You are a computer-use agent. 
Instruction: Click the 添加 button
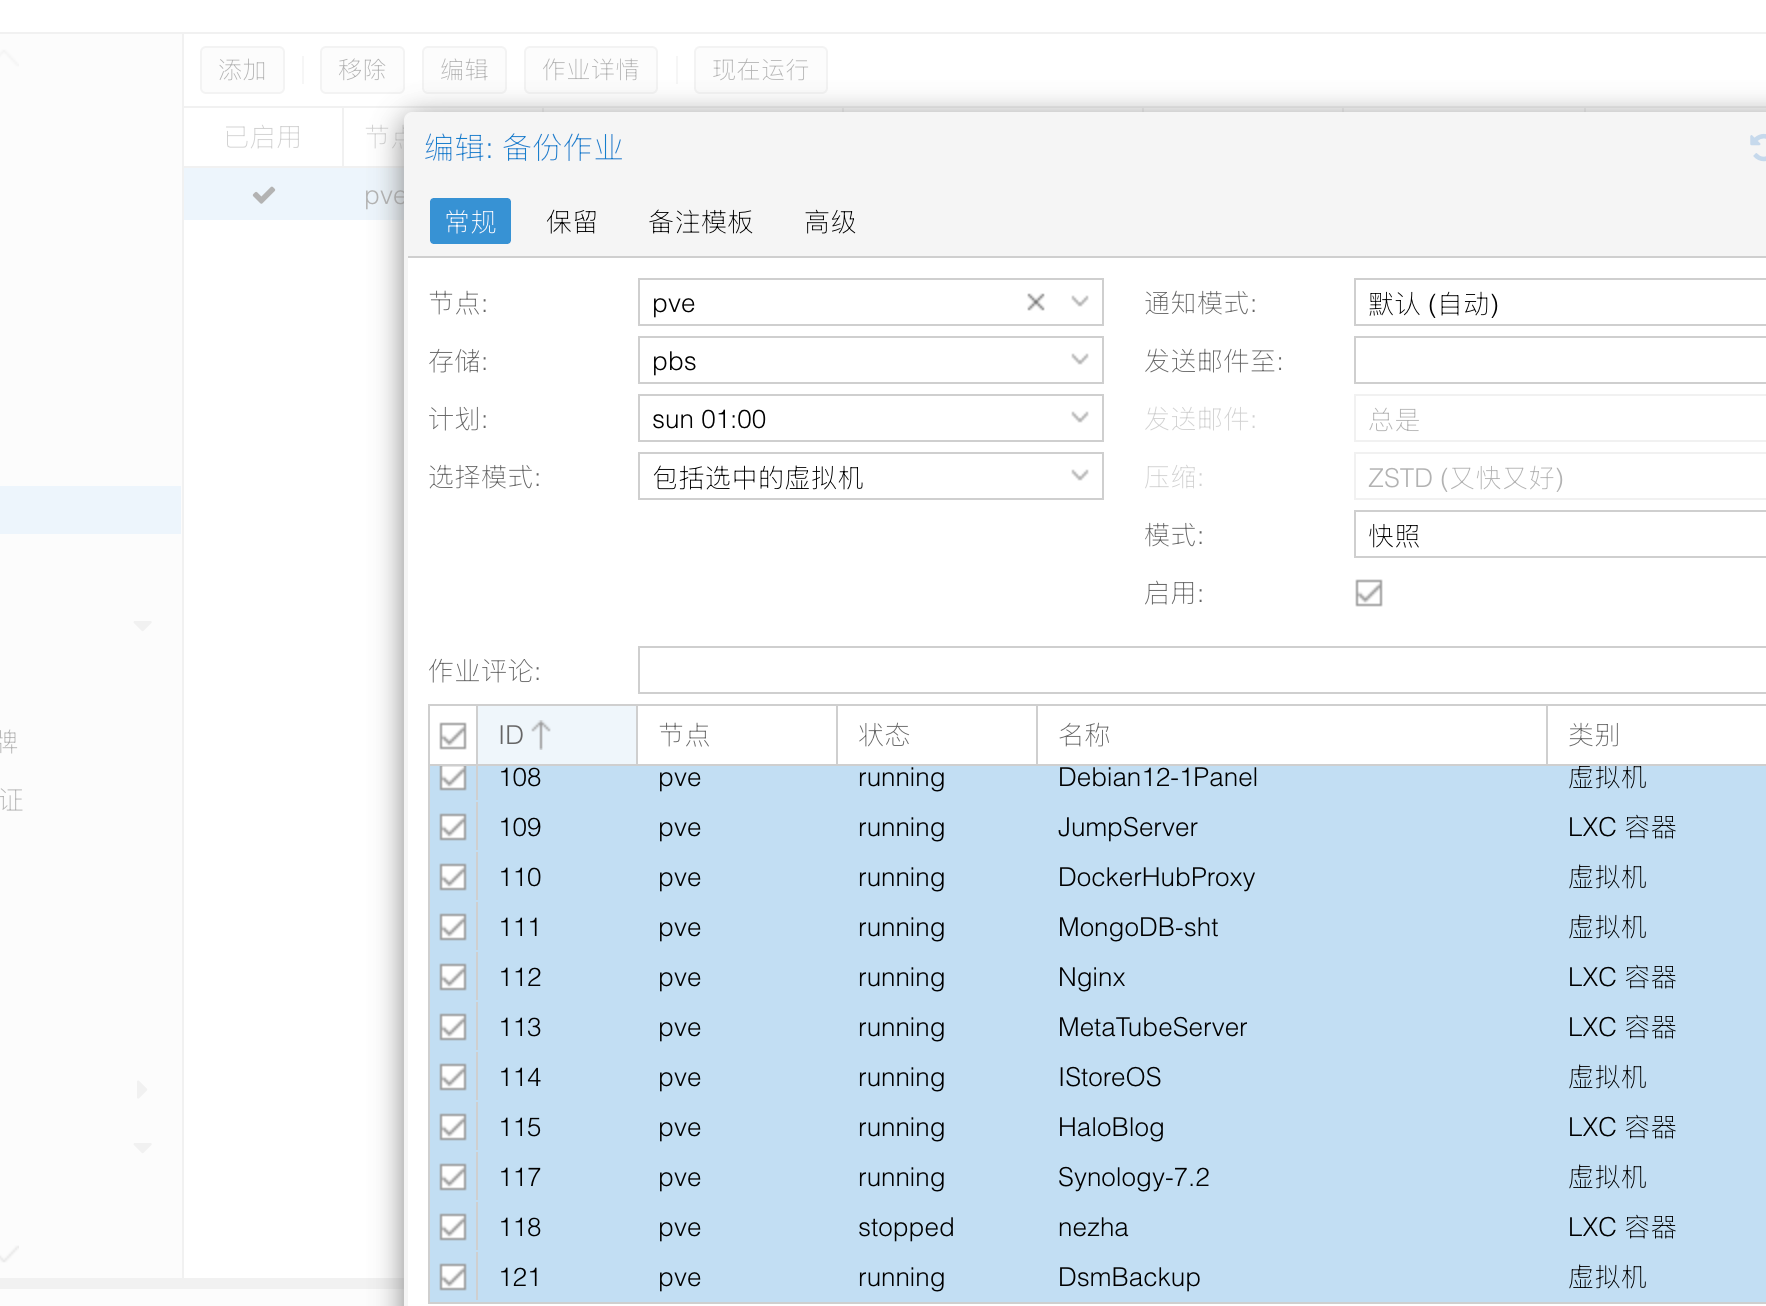[242, 70]
